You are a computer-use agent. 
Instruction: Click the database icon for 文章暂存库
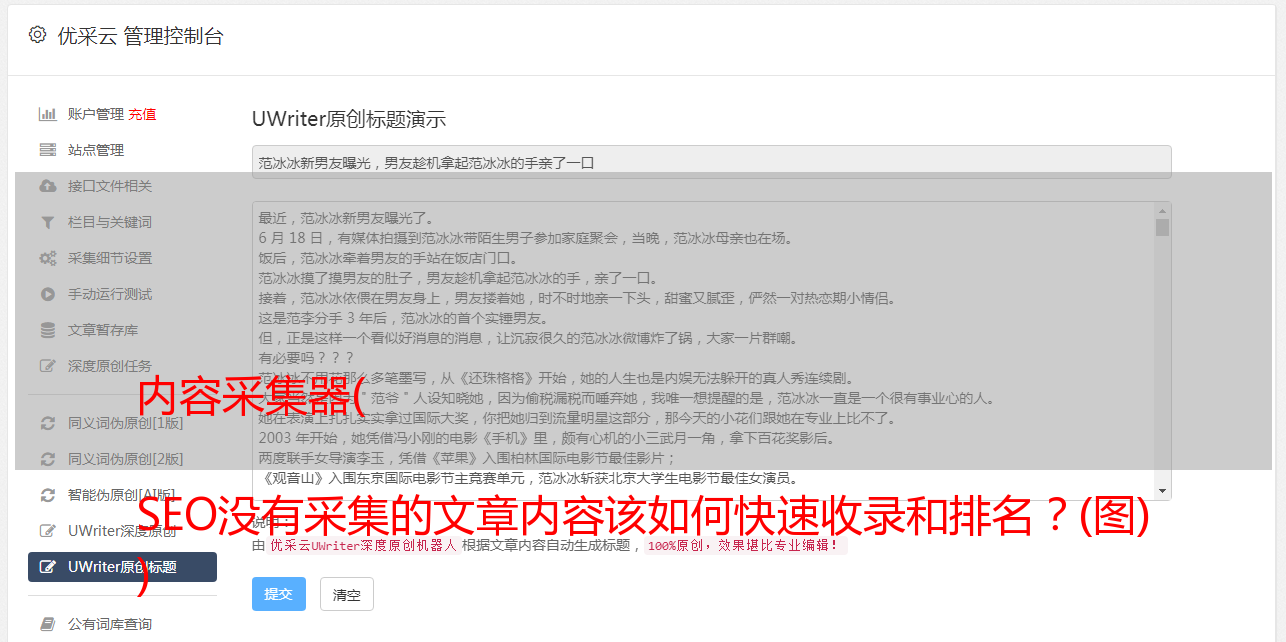(x=47, y=330)
